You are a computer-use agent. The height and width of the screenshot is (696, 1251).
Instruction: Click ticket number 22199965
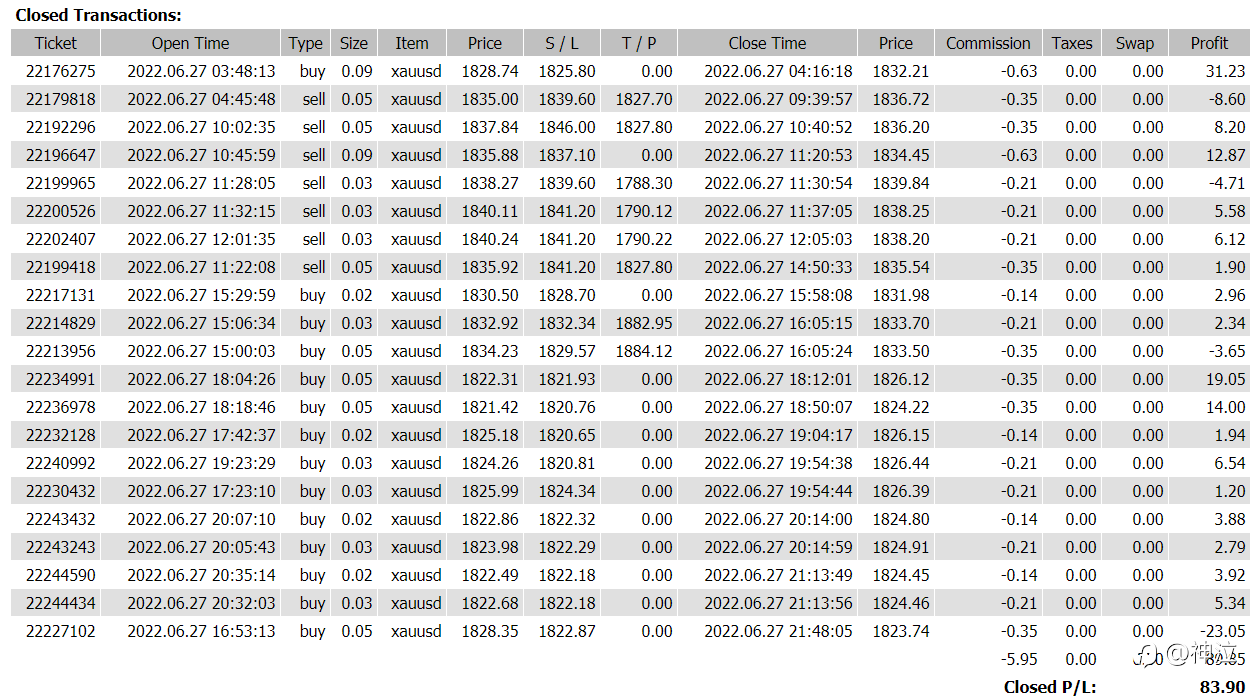(61, 183)
